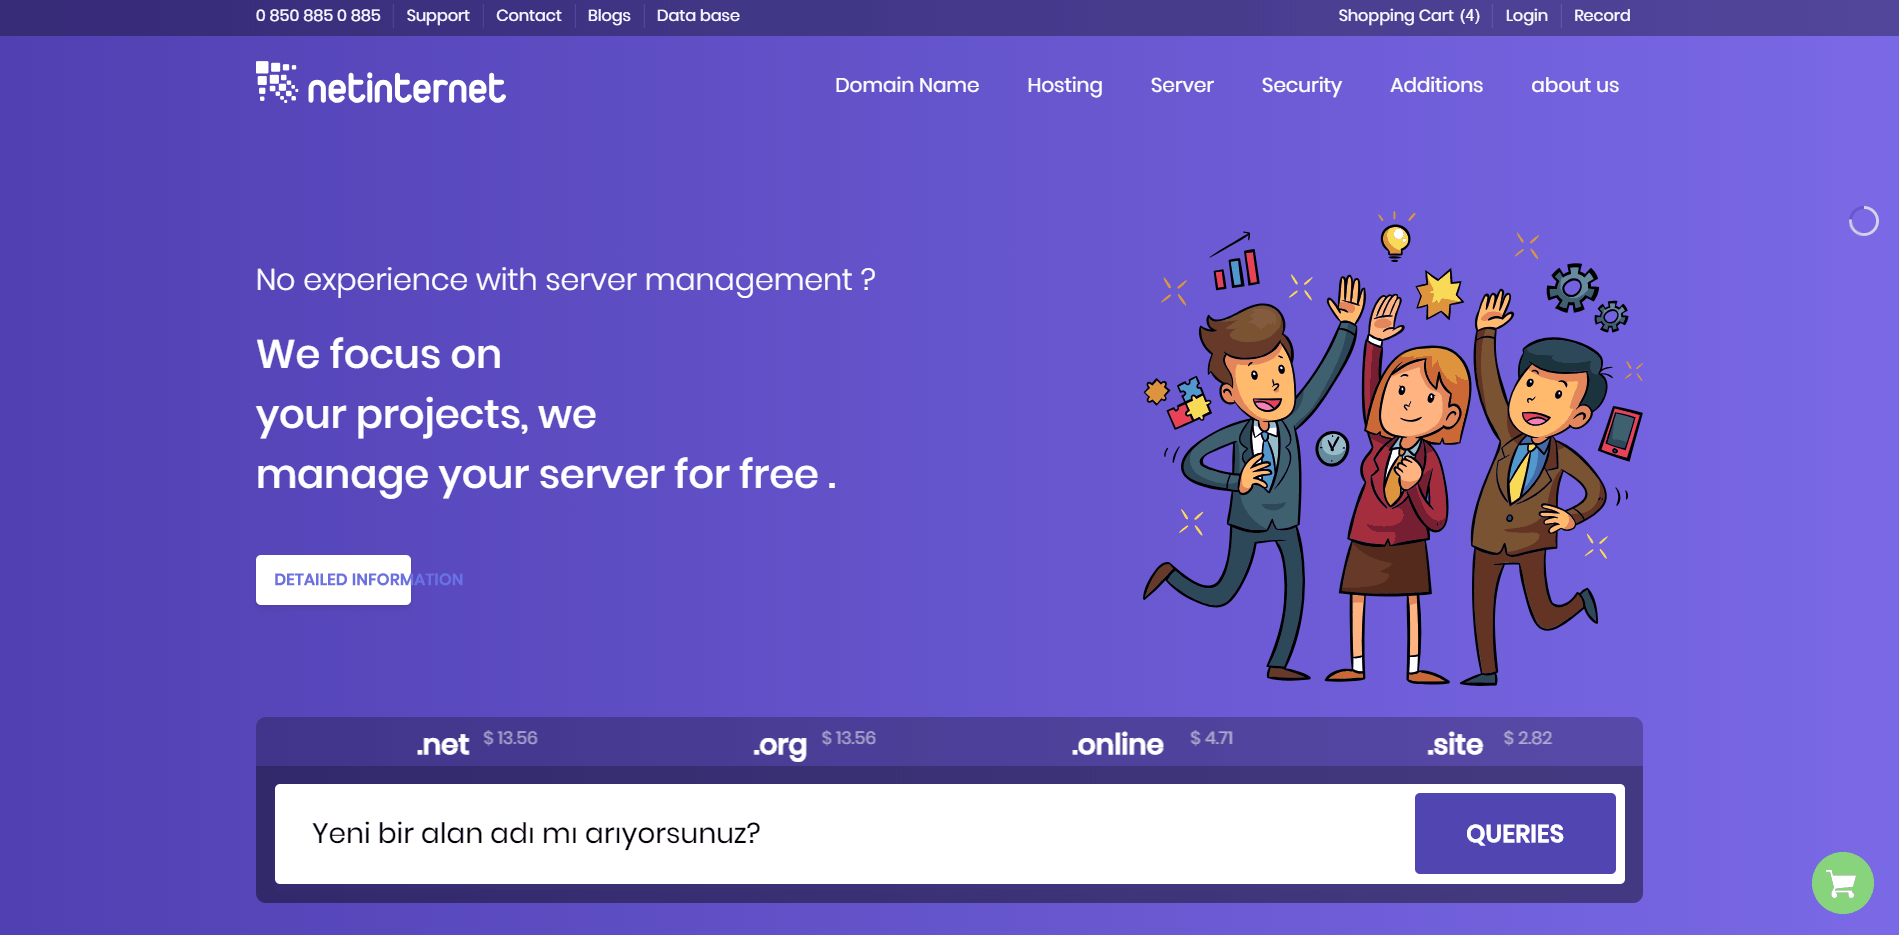
Task: Open the Blogs page
Action: tap(608, 15)
